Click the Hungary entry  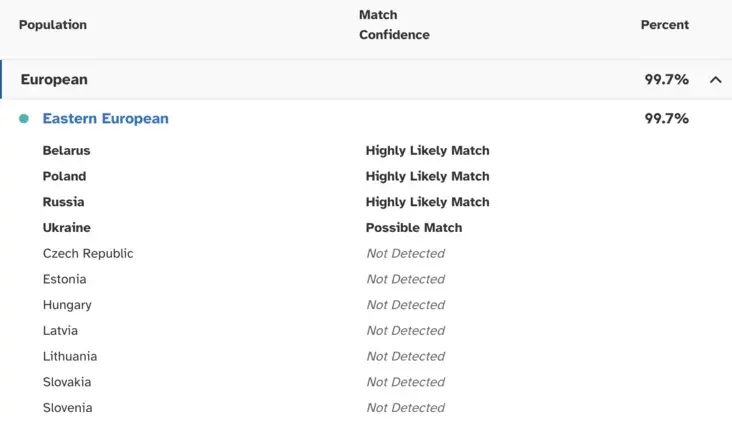point(67,305)
